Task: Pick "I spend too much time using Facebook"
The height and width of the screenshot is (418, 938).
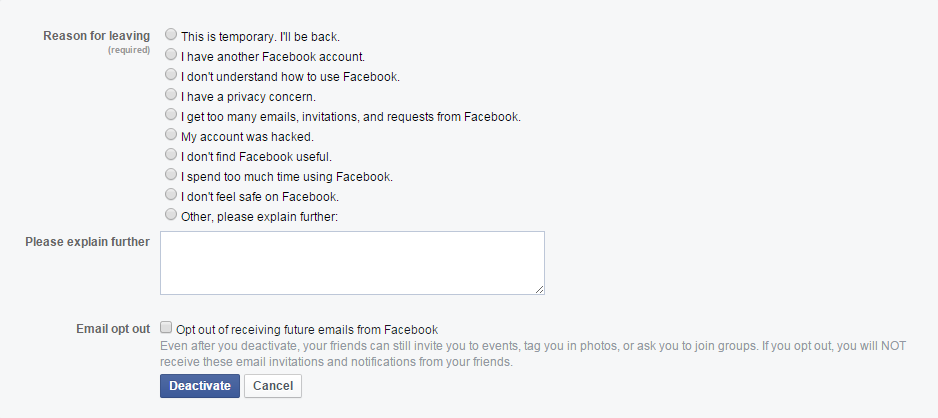Action: [171, 175]
